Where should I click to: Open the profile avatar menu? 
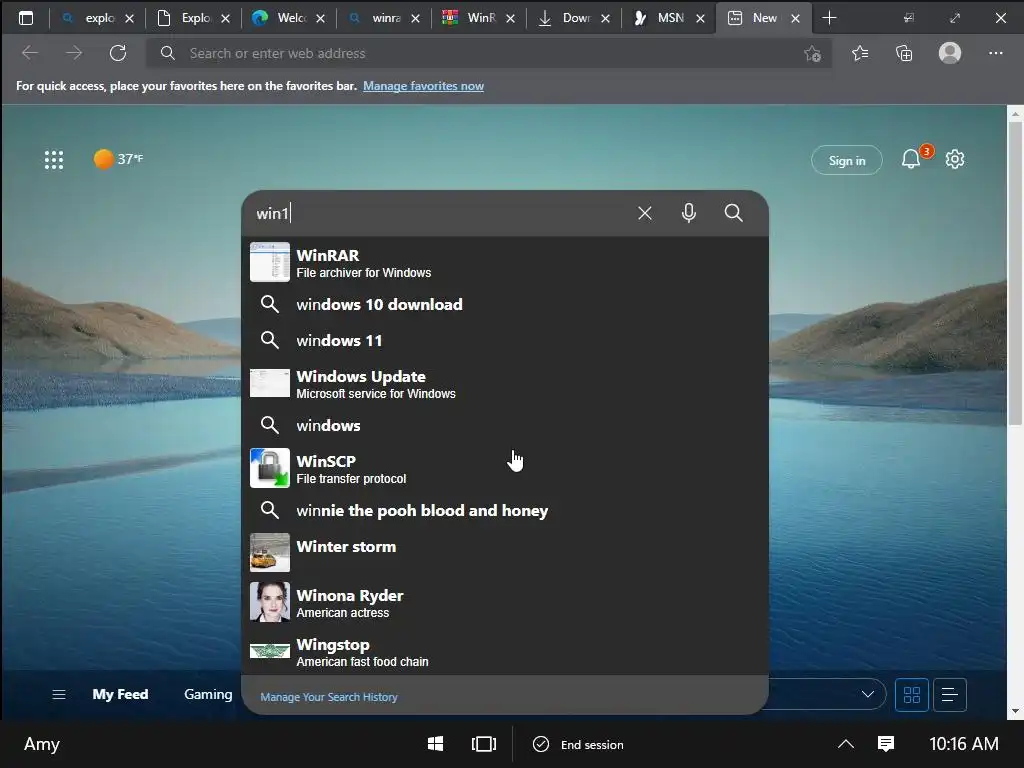click(x=950, y=53)
